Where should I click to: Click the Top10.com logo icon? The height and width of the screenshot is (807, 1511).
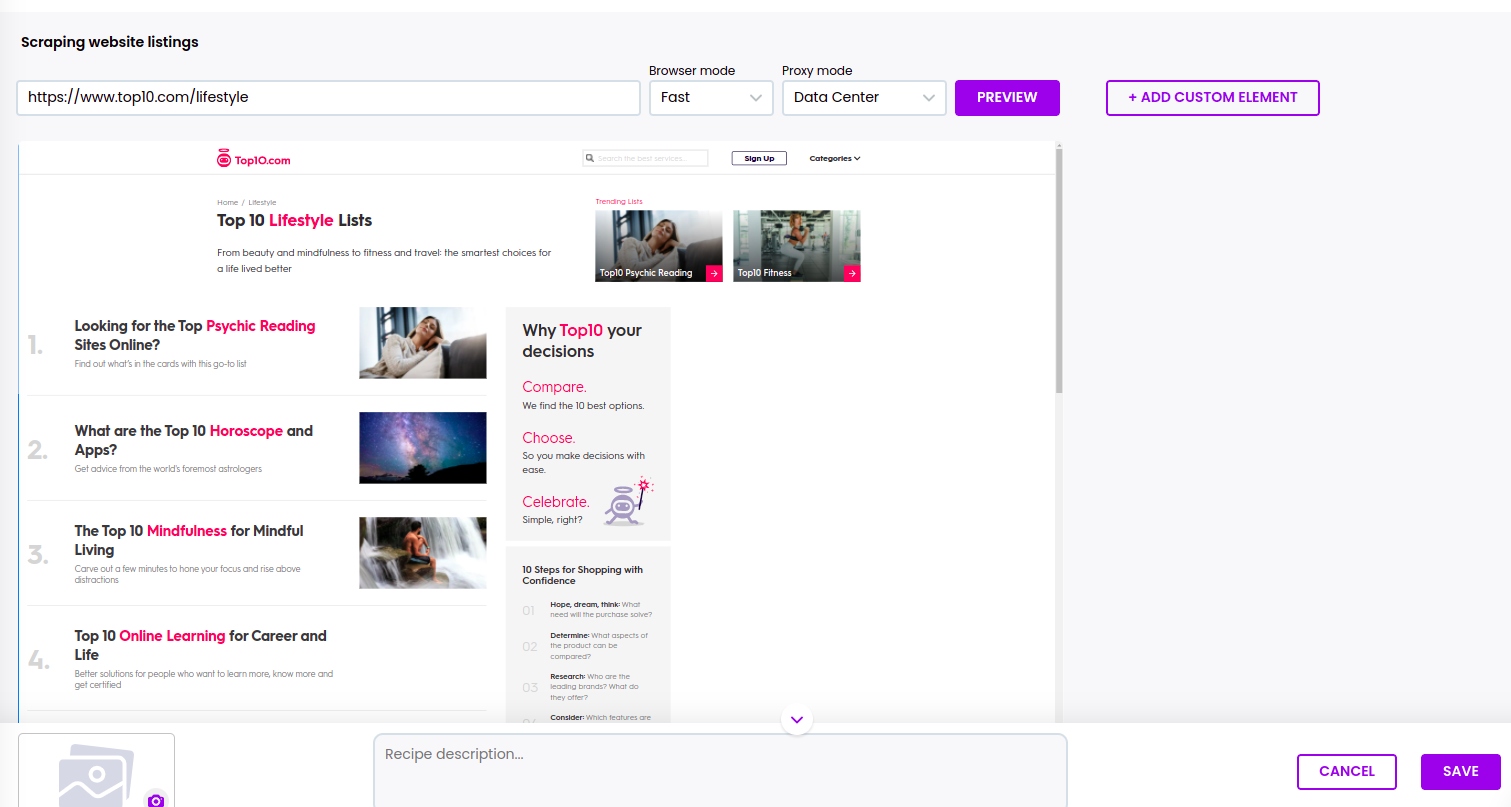click(224, 159)
